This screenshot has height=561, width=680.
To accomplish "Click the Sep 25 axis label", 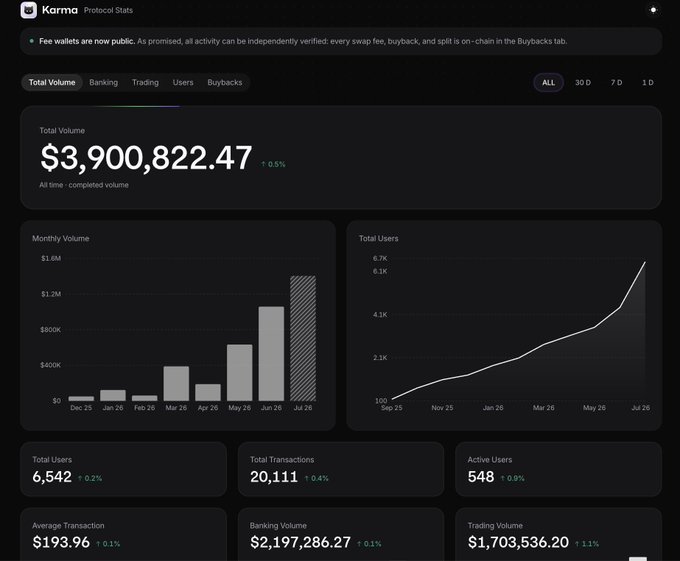I will pos(392,408).
